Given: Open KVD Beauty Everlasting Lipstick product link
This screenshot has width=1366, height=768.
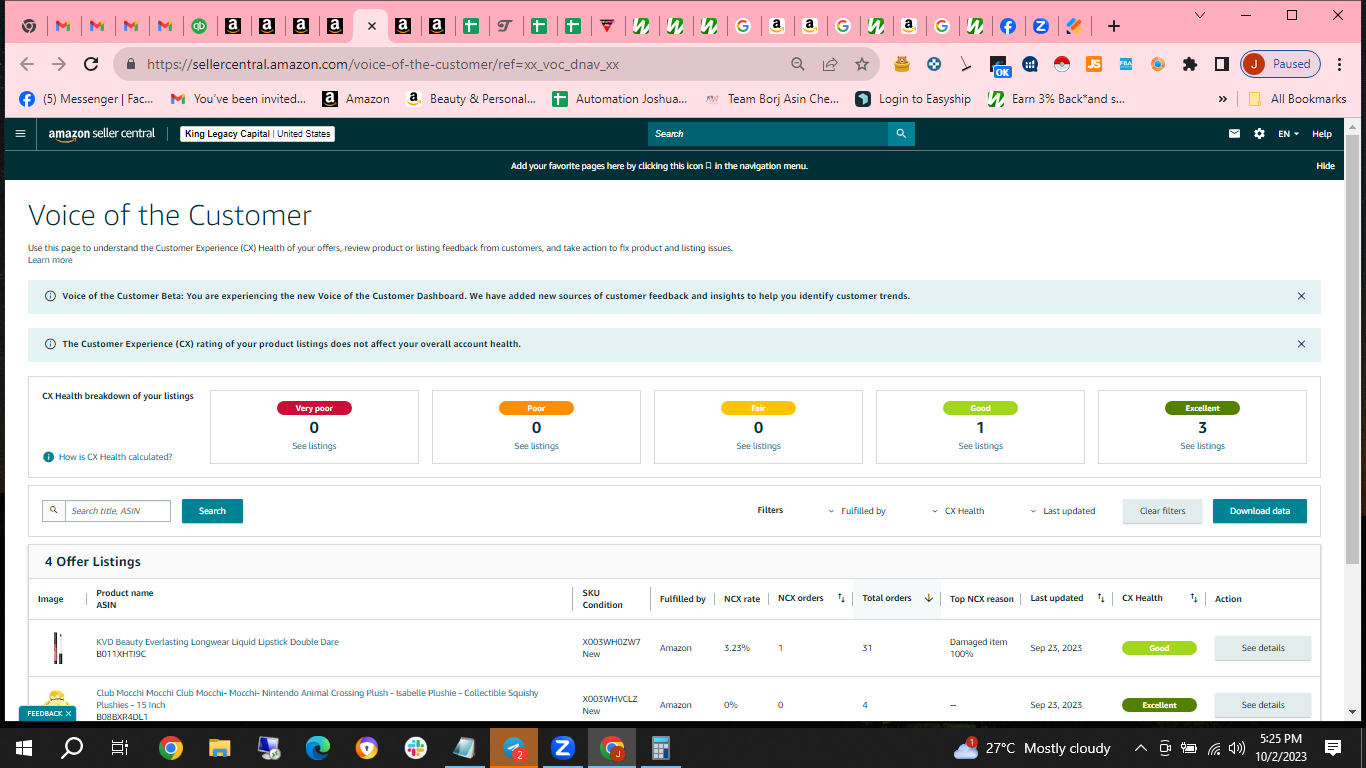Looking at the screenshot, I should (x=217, y=642).
